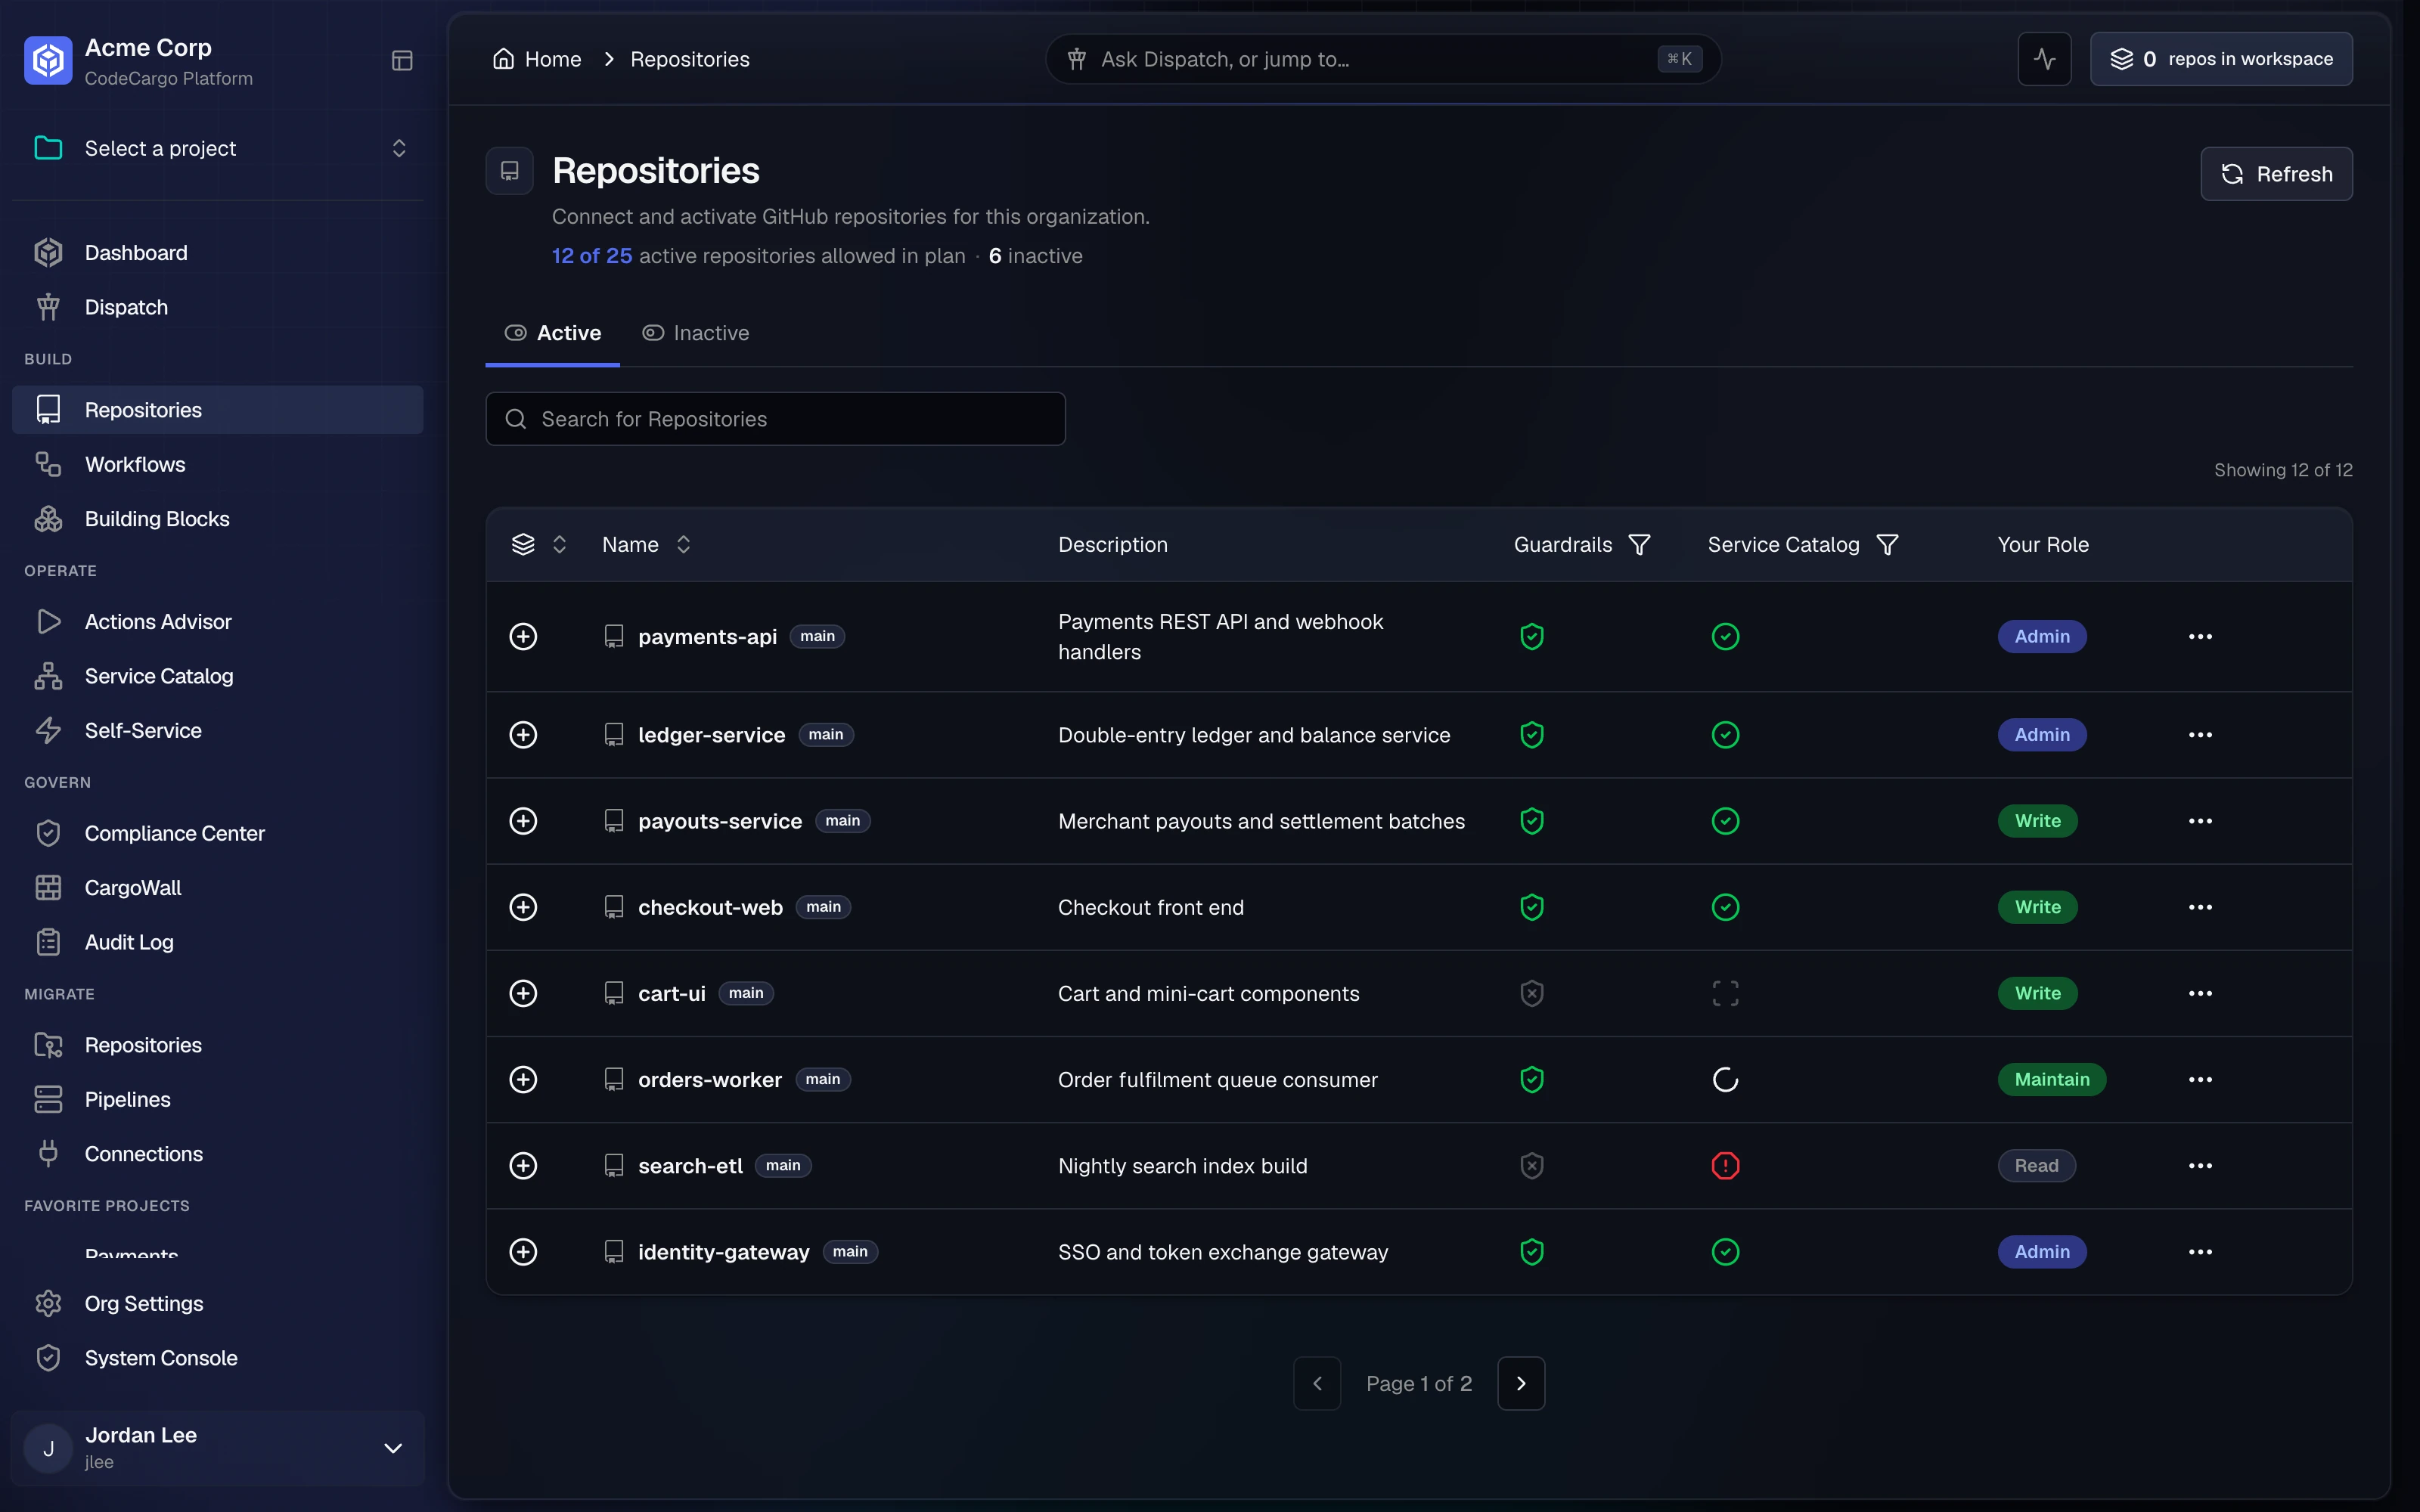Open CargoWall in sidebar
Screen dimensions: 2420x1512
click(217, 888)
